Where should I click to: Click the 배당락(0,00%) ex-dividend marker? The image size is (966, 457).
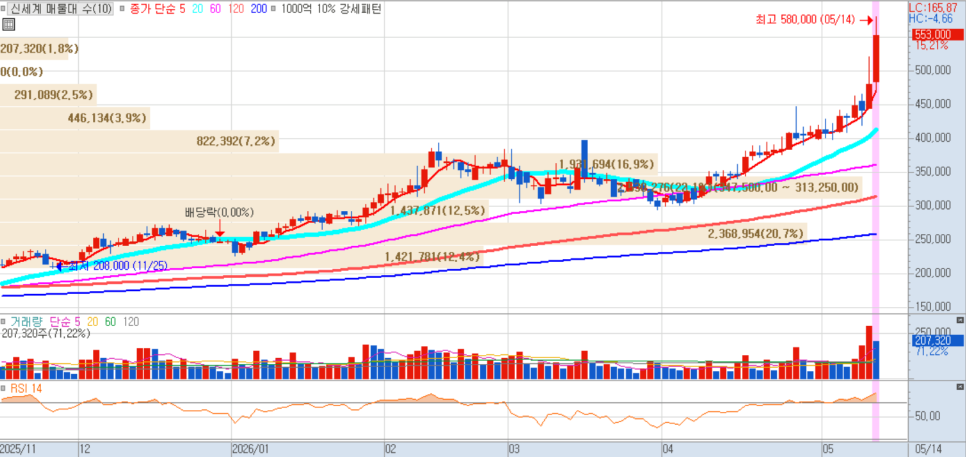pos(219,212)
